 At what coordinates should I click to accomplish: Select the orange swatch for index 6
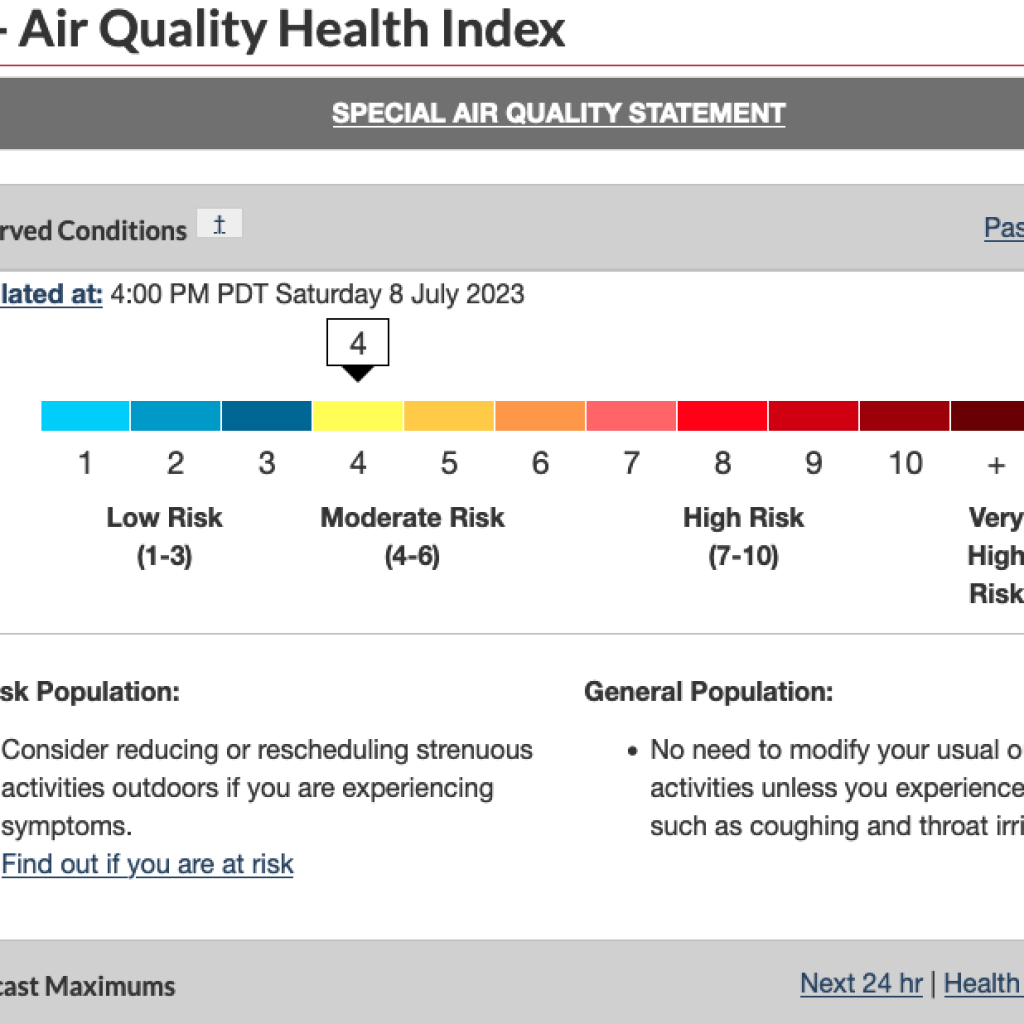coord(540,416)
